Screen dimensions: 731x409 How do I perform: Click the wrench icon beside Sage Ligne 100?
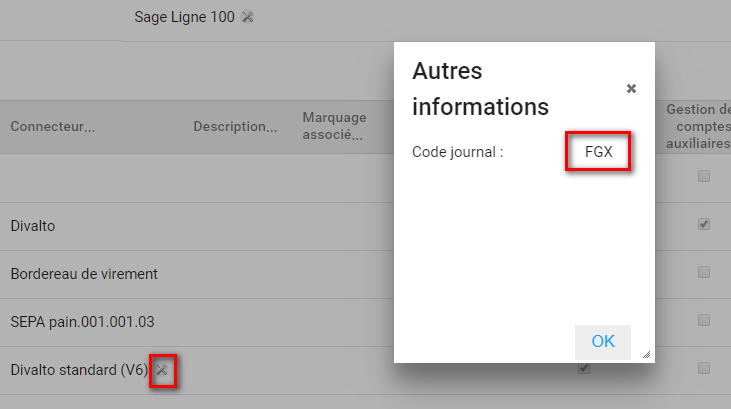point(248,17)
